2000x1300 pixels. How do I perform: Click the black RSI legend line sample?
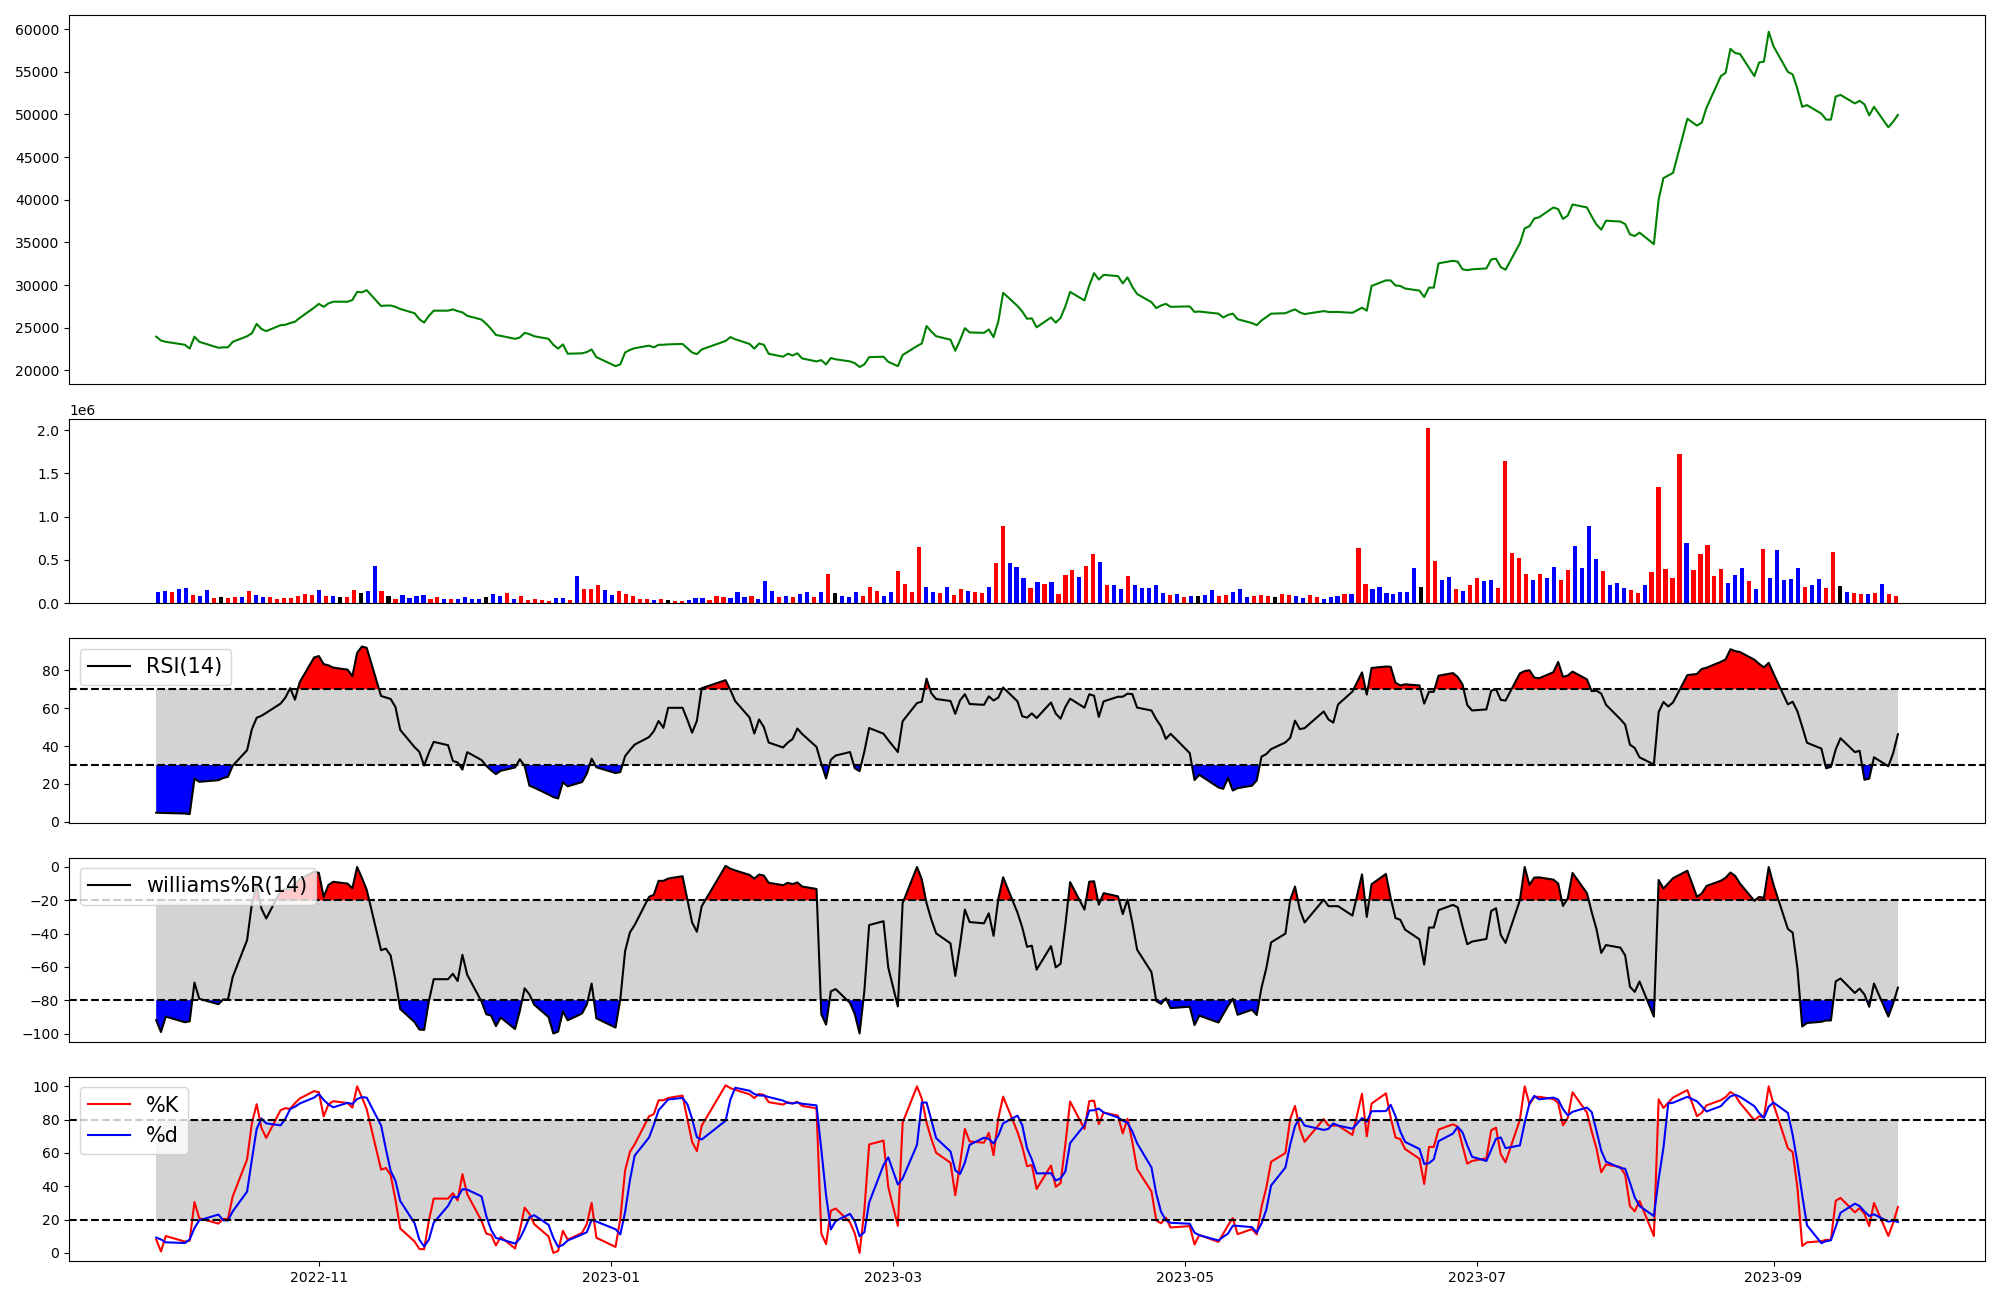pyautogui.click(x=109, y=666)
